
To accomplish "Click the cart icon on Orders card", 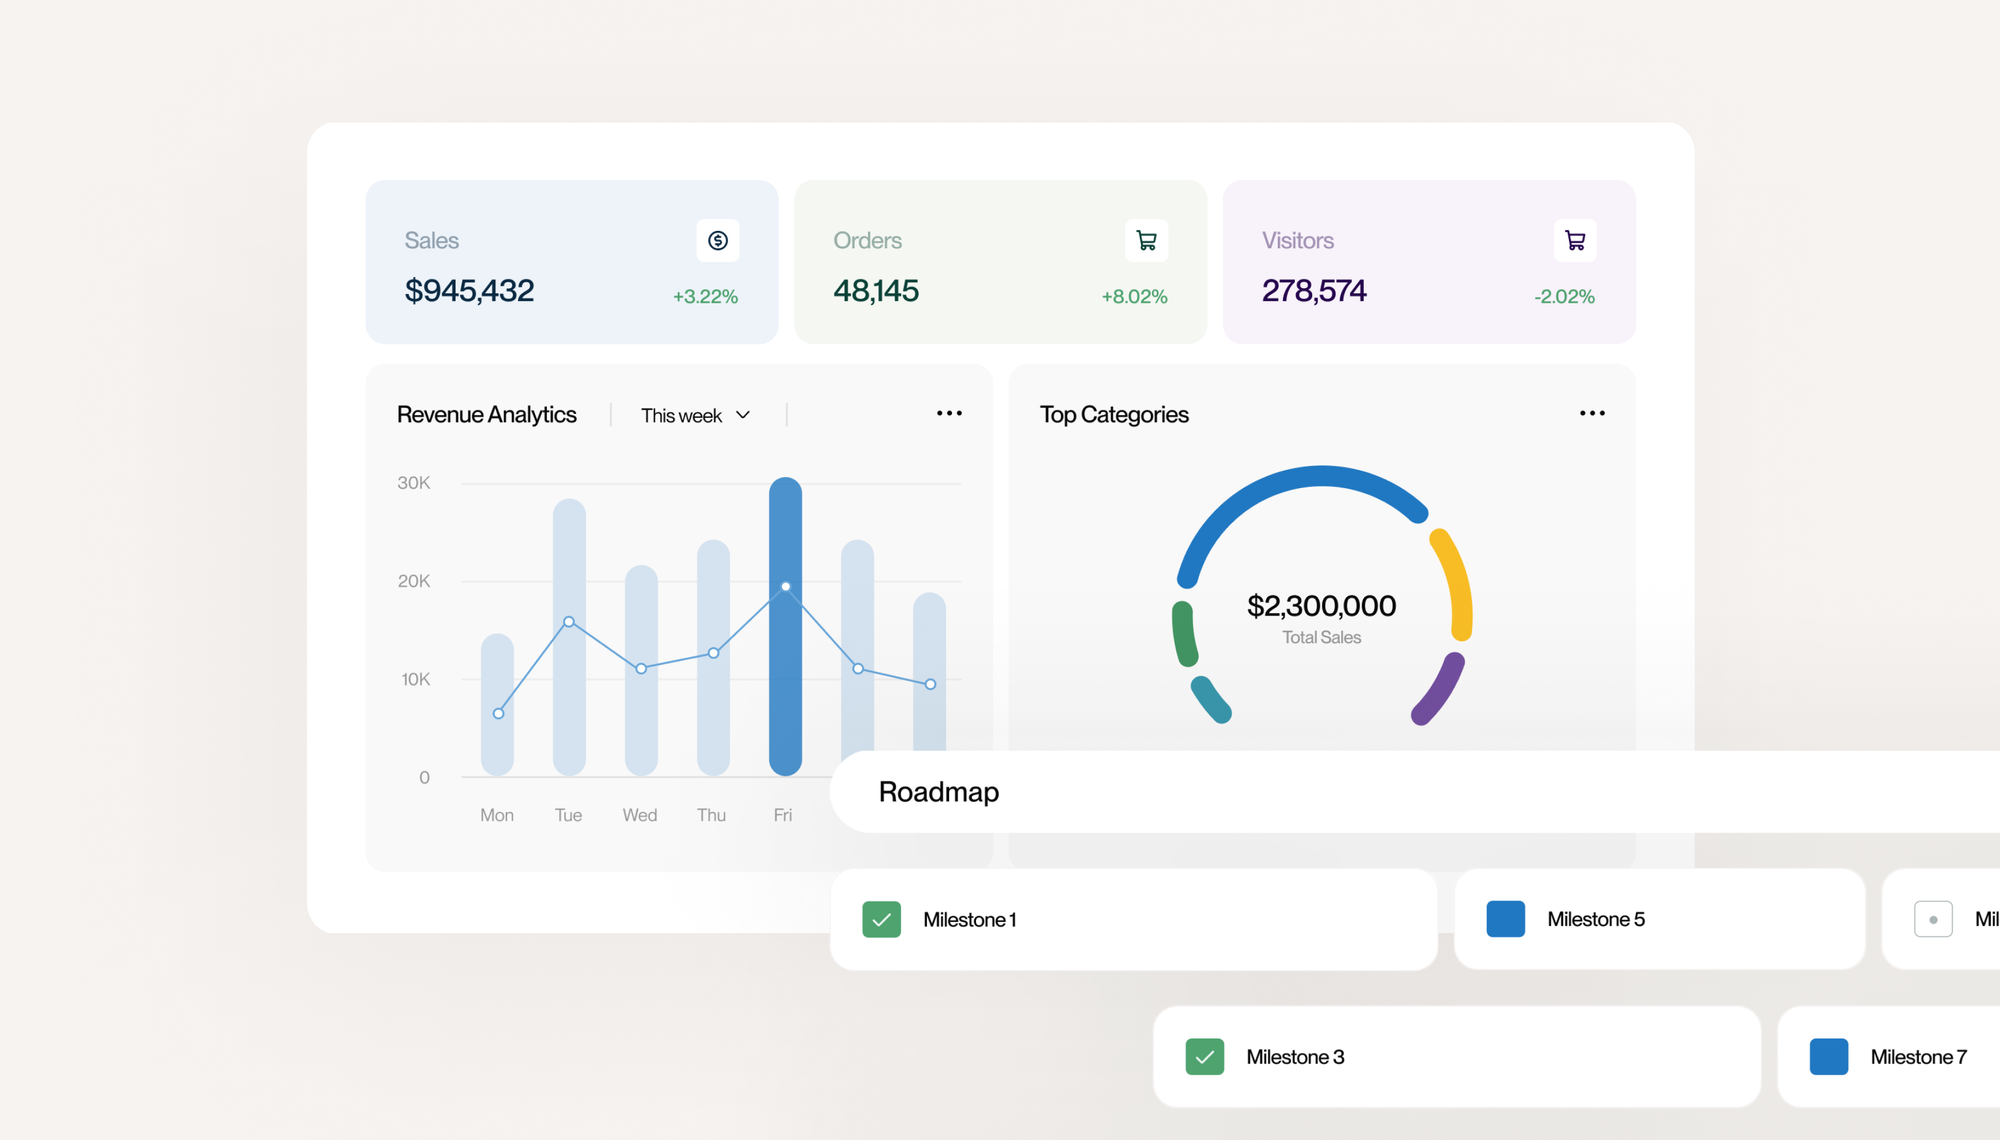I will click(x=1146, y=240).
